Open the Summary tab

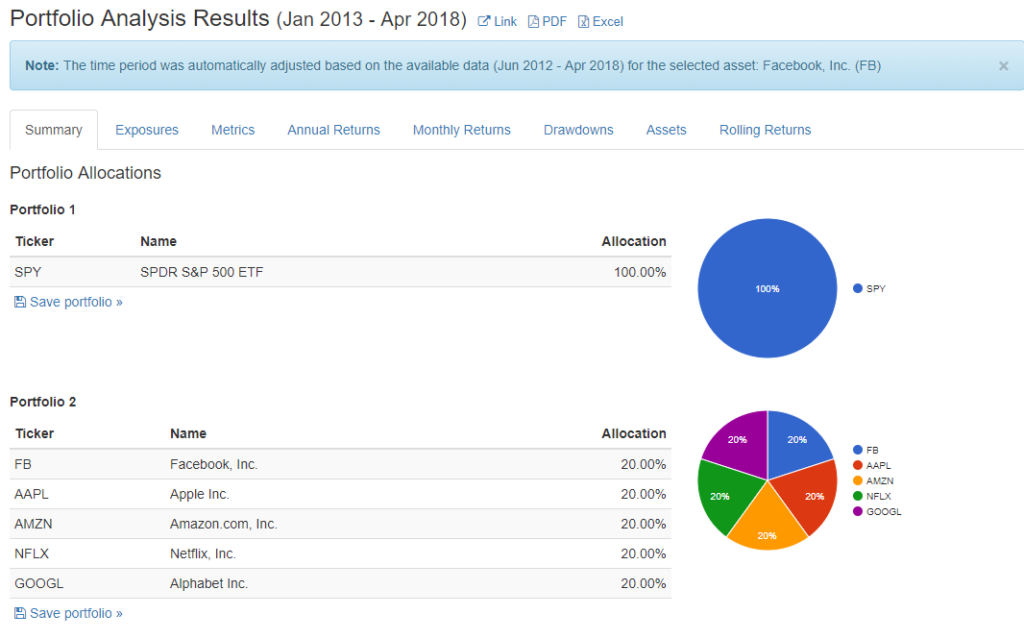point(54,130)
